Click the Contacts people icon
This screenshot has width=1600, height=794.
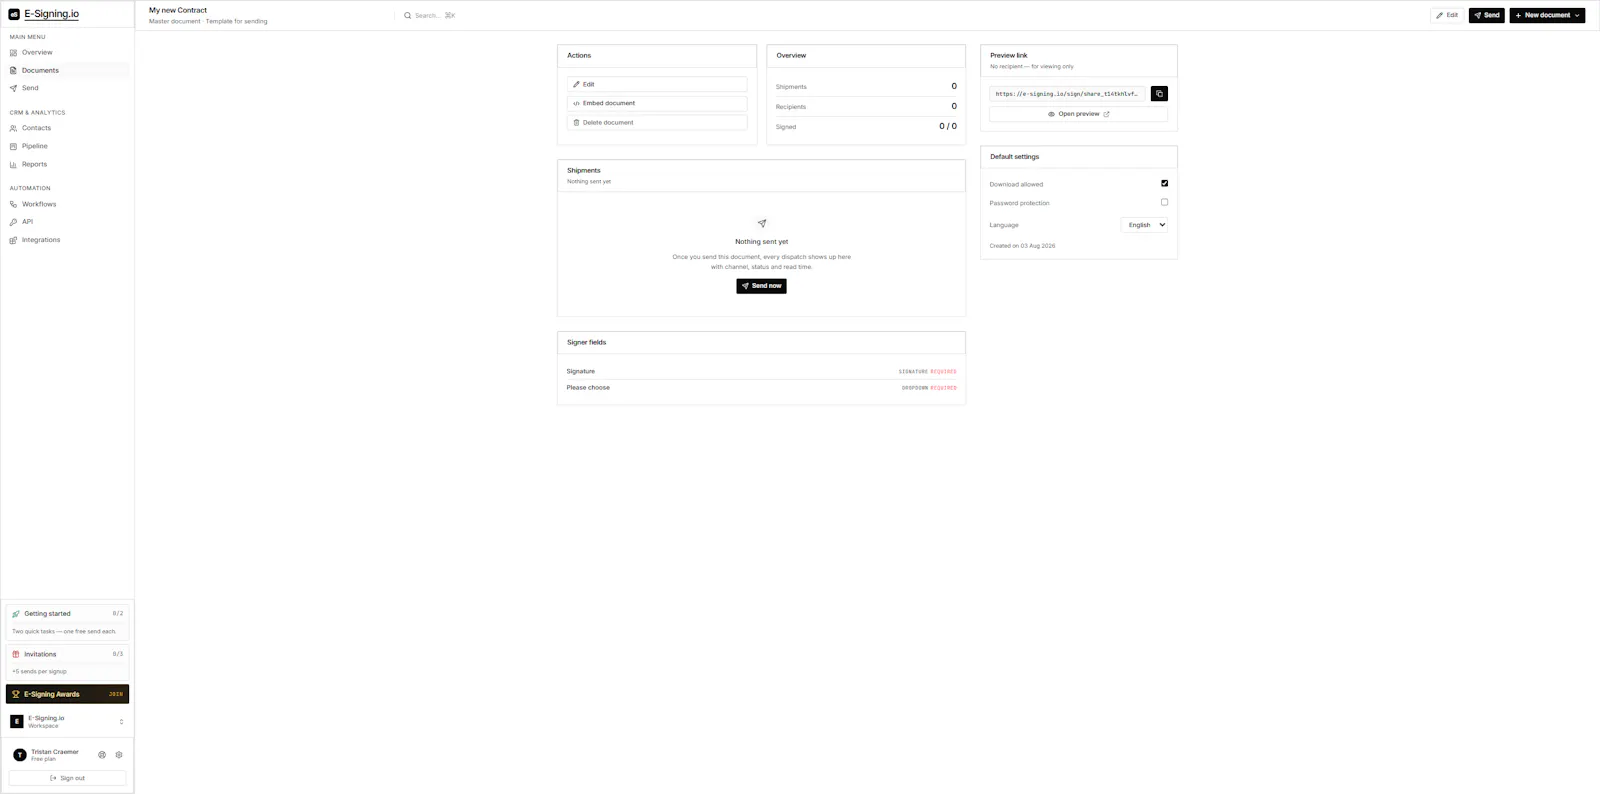point(13,128)
